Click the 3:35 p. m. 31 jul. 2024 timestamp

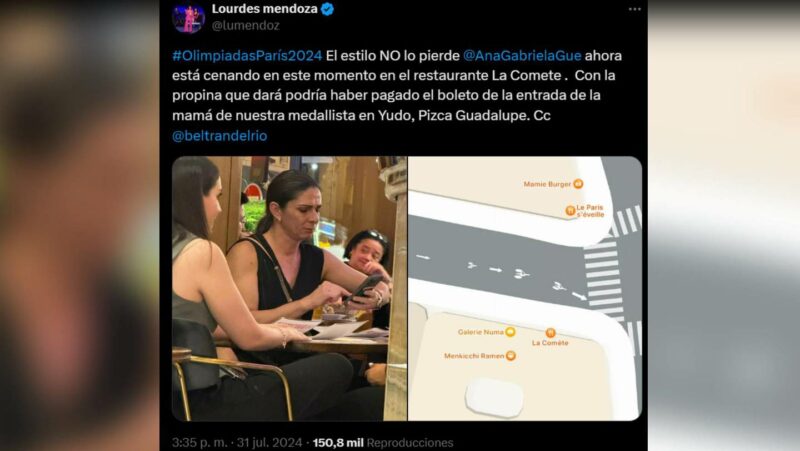[x=237, y=442]
